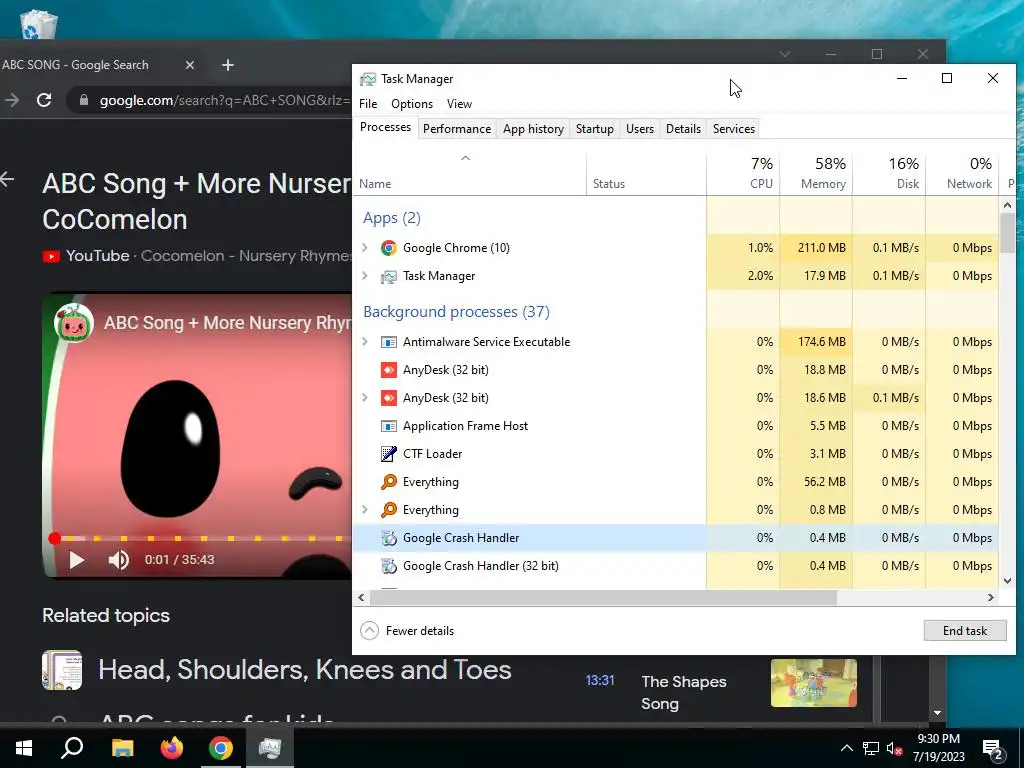Open the Windows Start menu

[24, 748]
